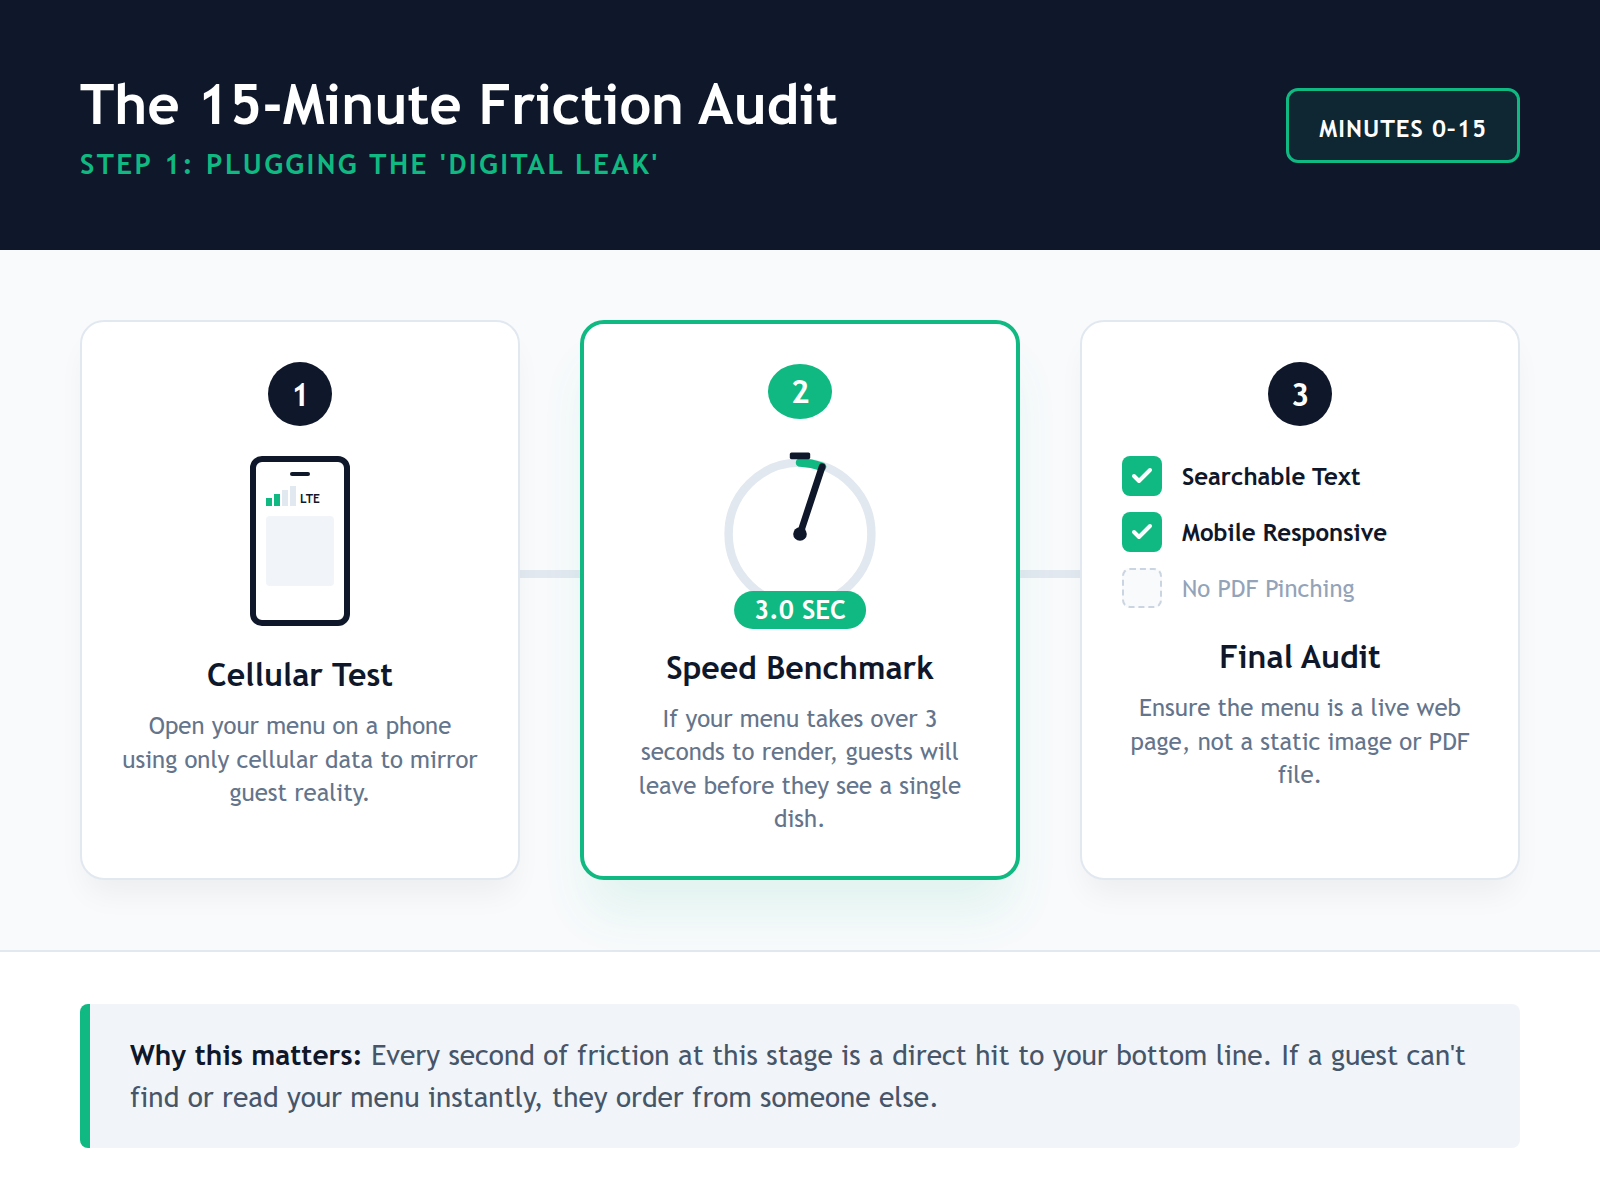Screen dimensions: 1600x1200
Task: Click the stopwatch needle hand
Action: 810,502
